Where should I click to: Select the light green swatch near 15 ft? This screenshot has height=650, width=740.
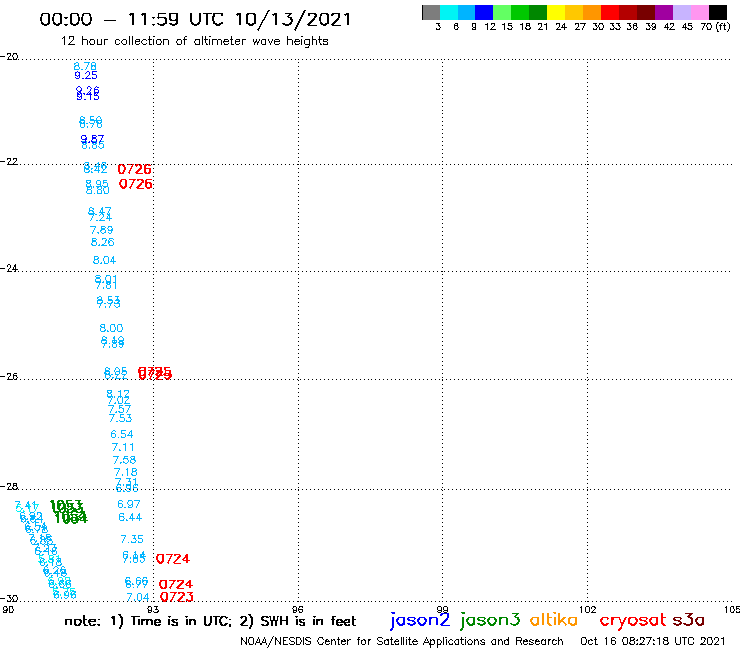point(502,12)
